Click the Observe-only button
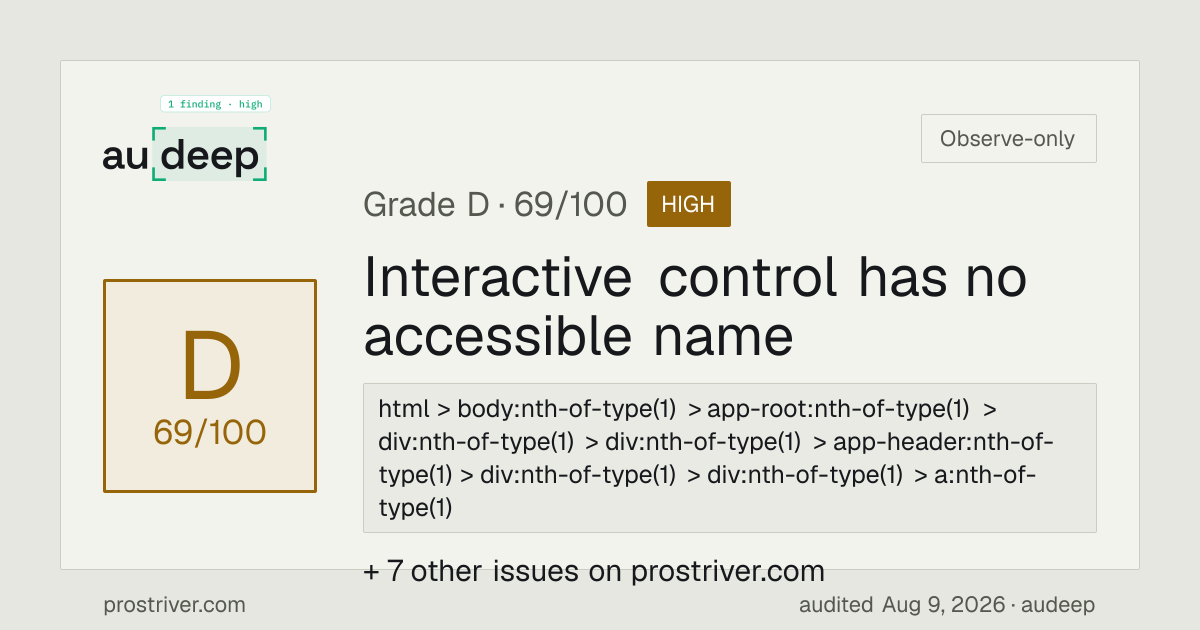This screenshot has height=630, width=1200. click(1008, 139)
